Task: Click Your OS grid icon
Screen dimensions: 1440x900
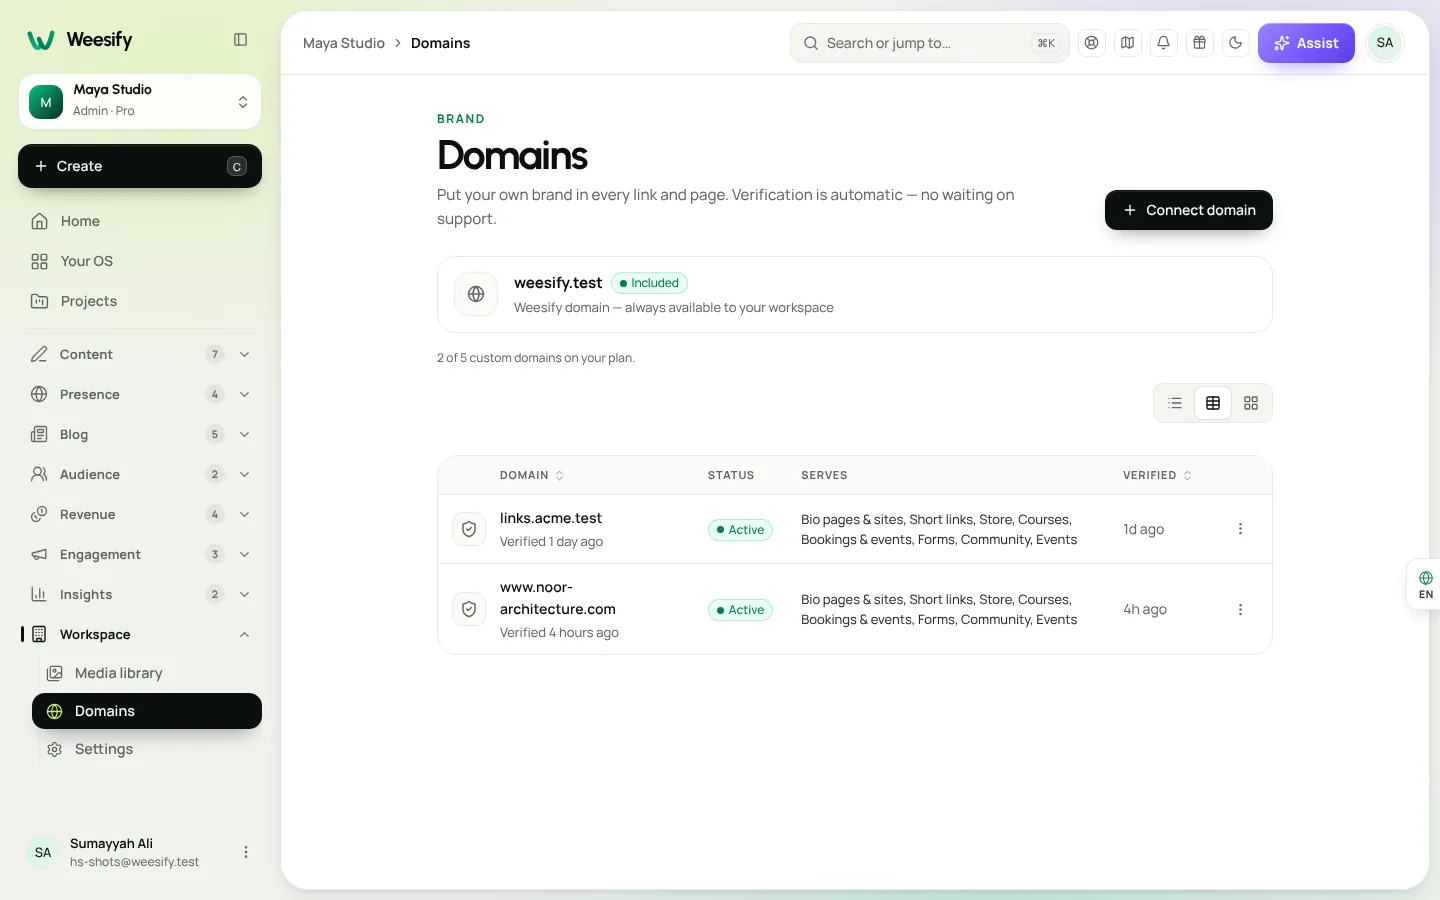Action: pyautogui.click(x=39, y=261)
